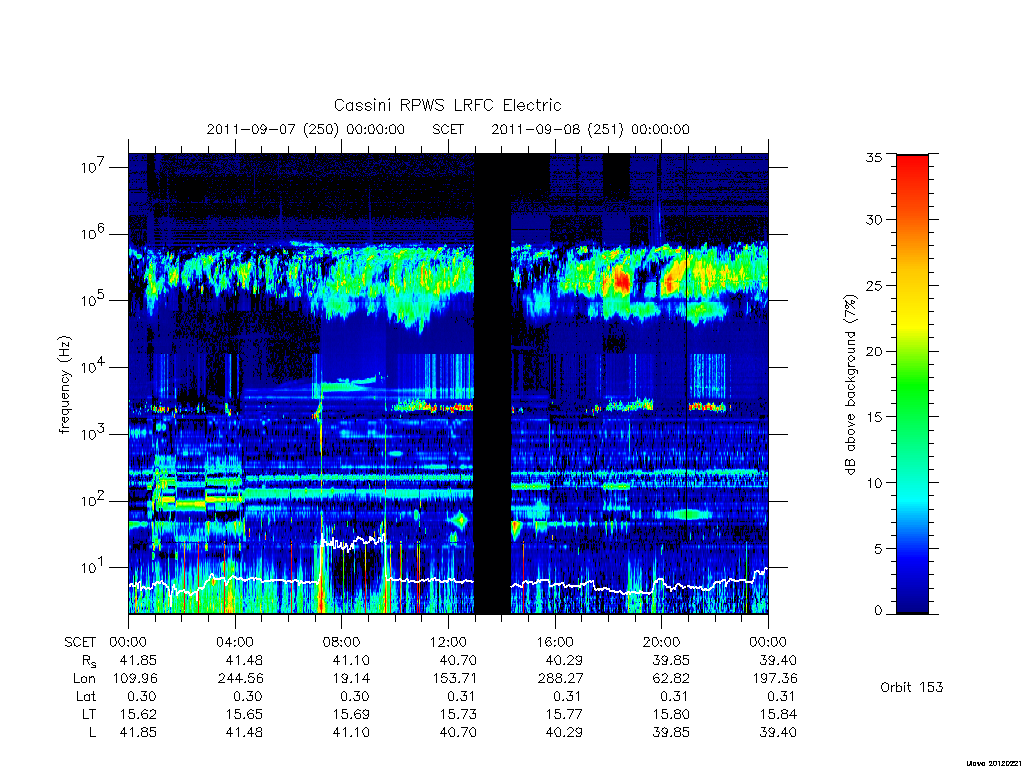The height and width of the screenshot is (768, 1024).
Task: Click the "35" color bar tick label
Action: pyautogui.click(x=874, y=157)
